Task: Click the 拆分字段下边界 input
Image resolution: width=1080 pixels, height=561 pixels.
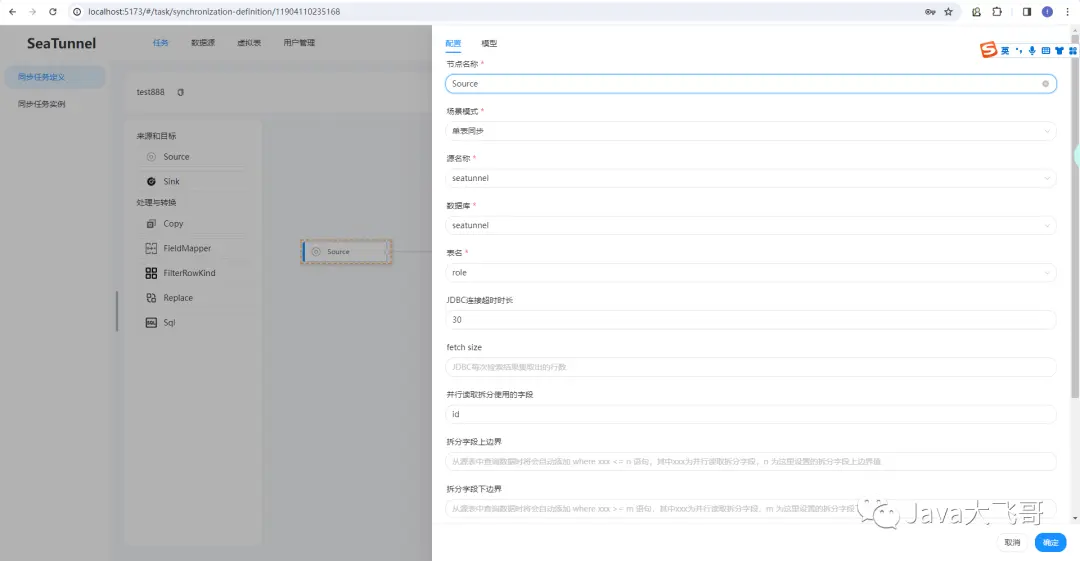Action: [x=751, y=509]
